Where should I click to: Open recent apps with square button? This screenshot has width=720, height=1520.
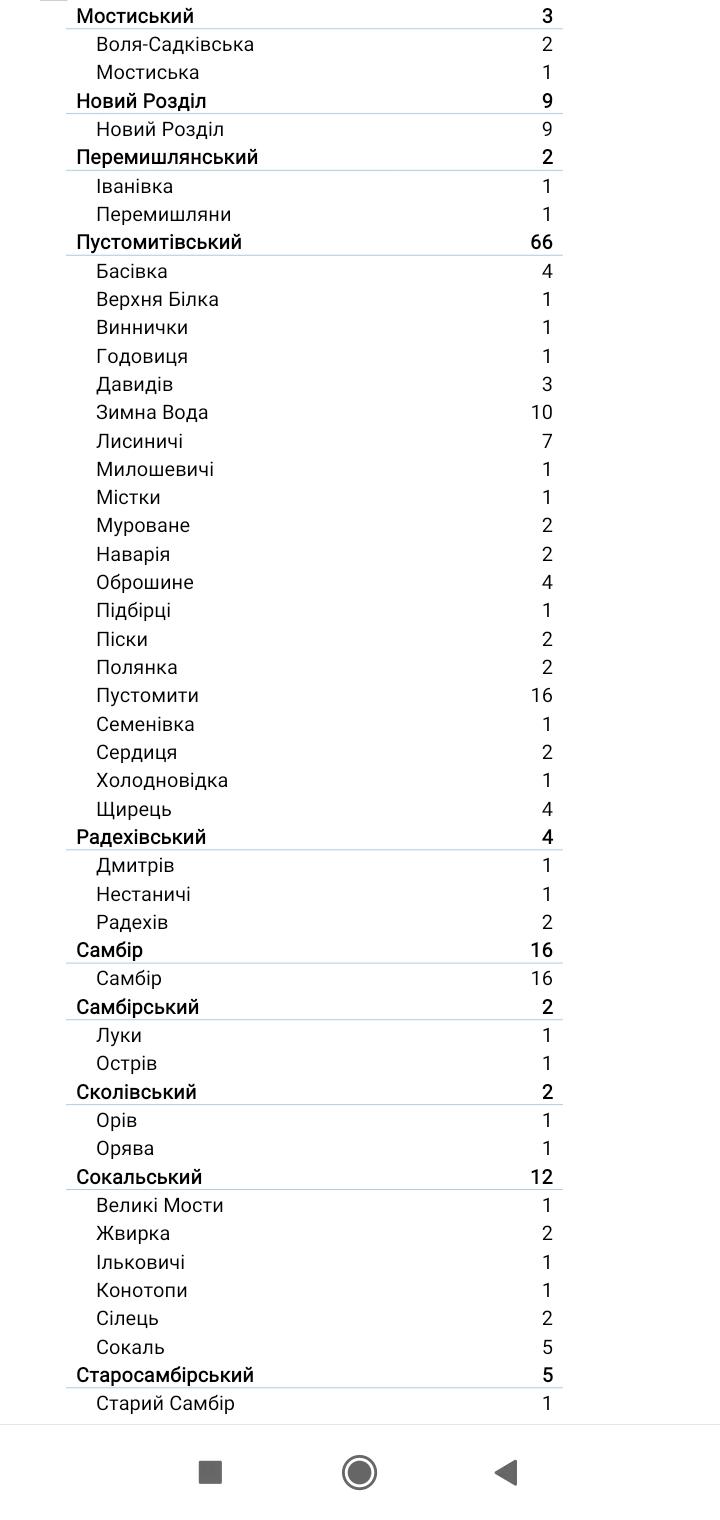pos(210,1472)
